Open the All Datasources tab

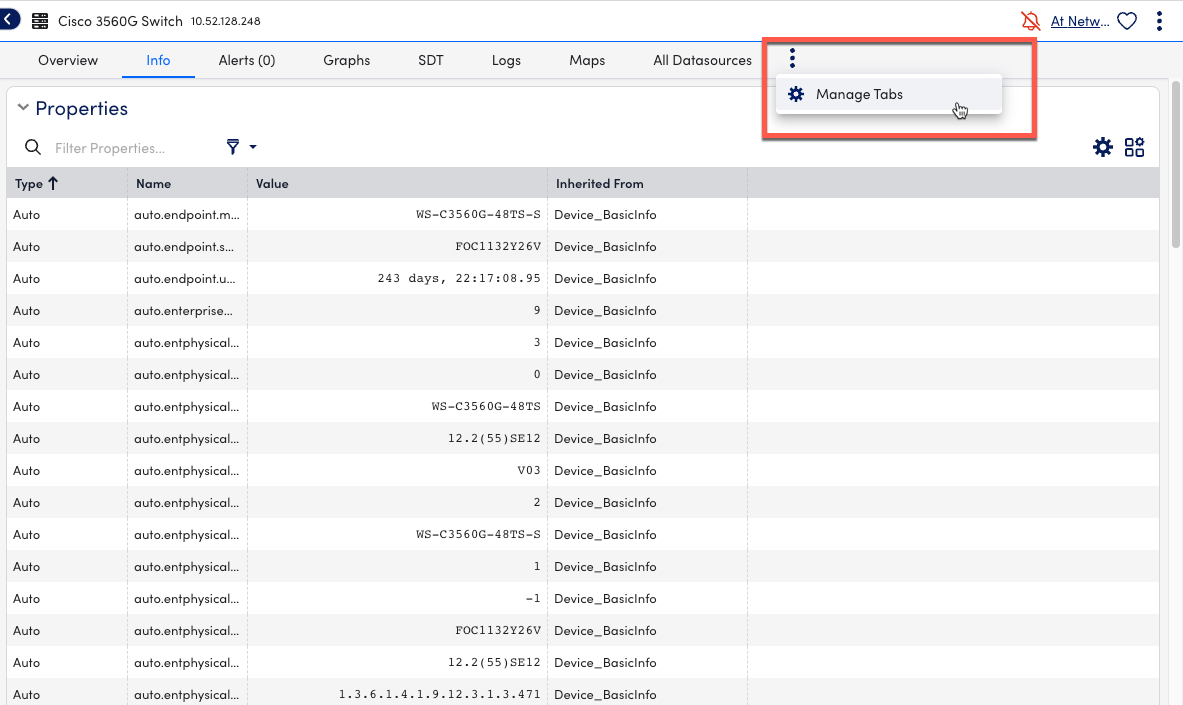702,60
